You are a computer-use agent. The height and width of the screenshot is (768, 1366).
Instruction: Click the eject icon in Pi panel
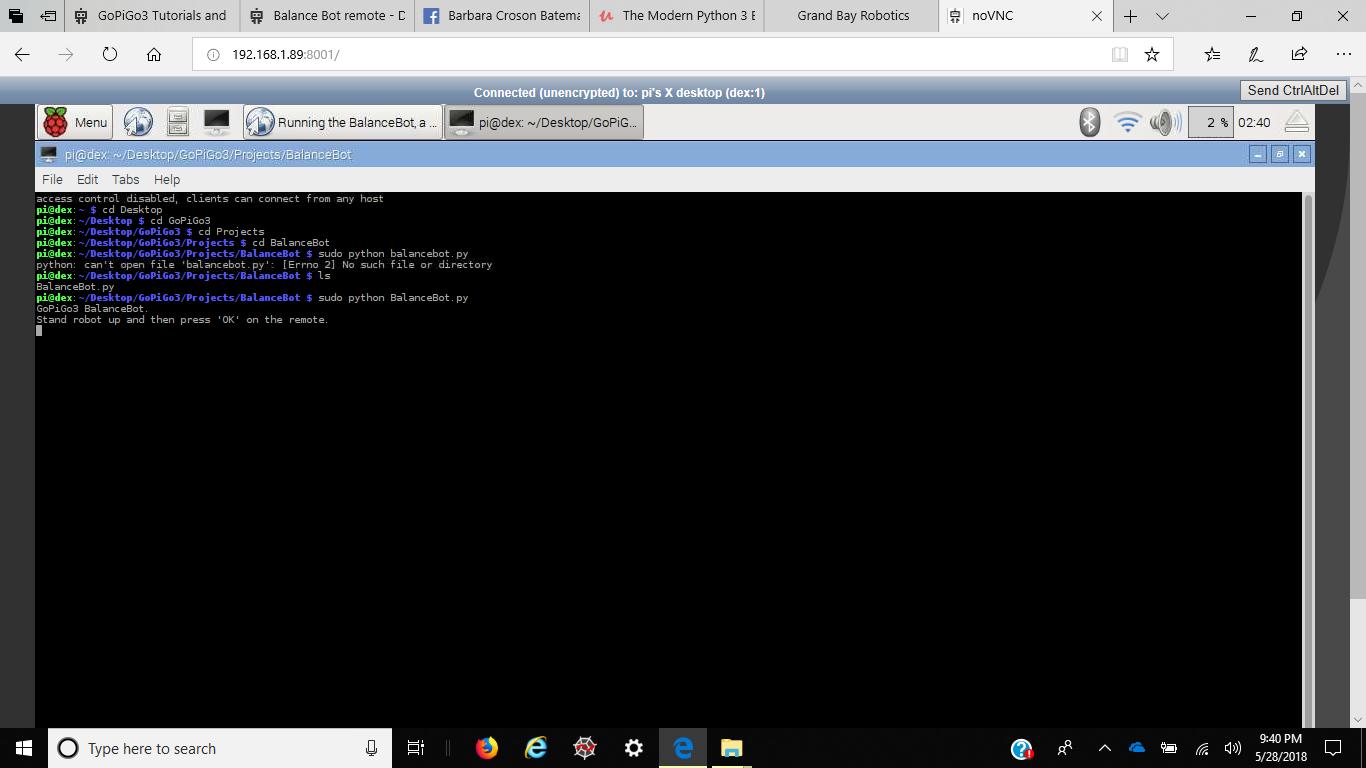point(1296,122)
